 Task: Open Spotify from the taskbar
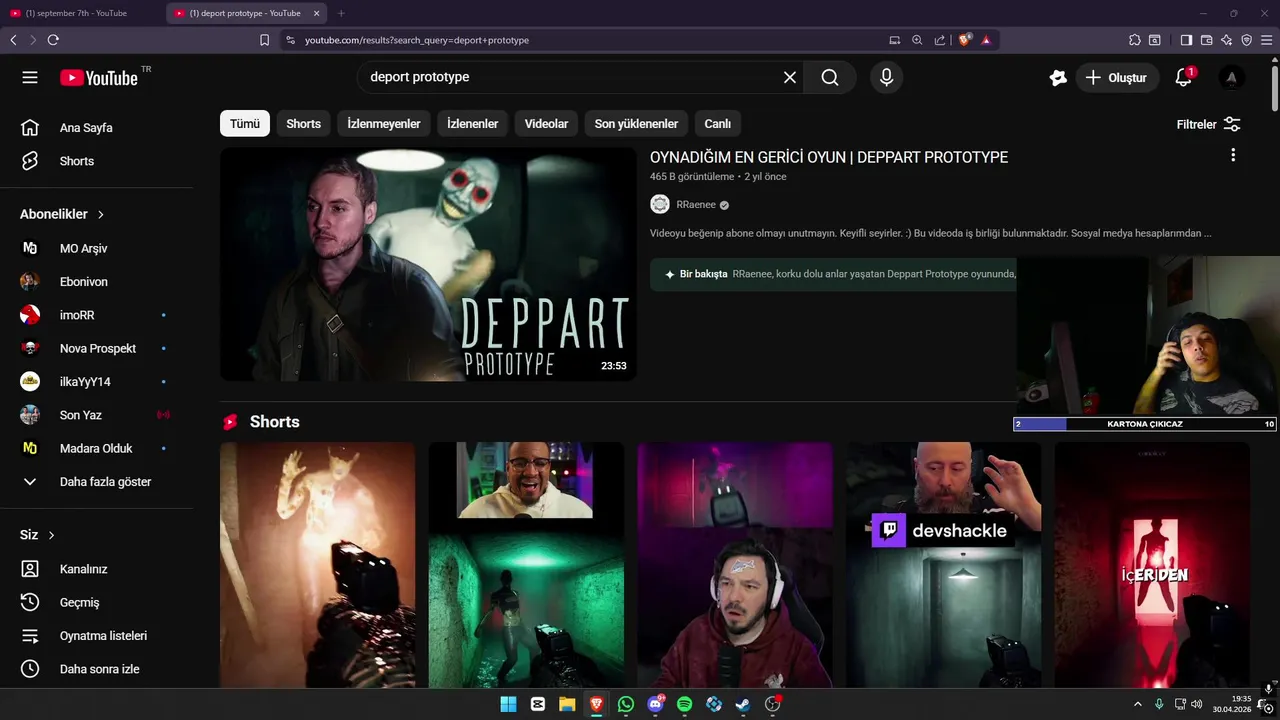pyautogui.click(x=685, y=704)
